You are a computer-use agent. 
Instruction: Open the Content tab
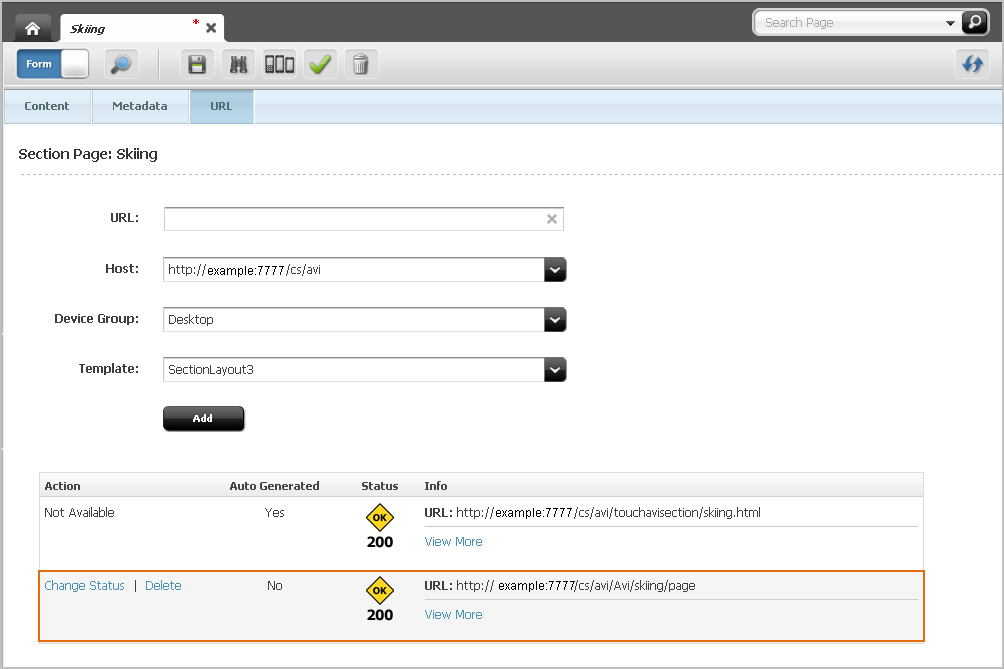pos(47,106)
